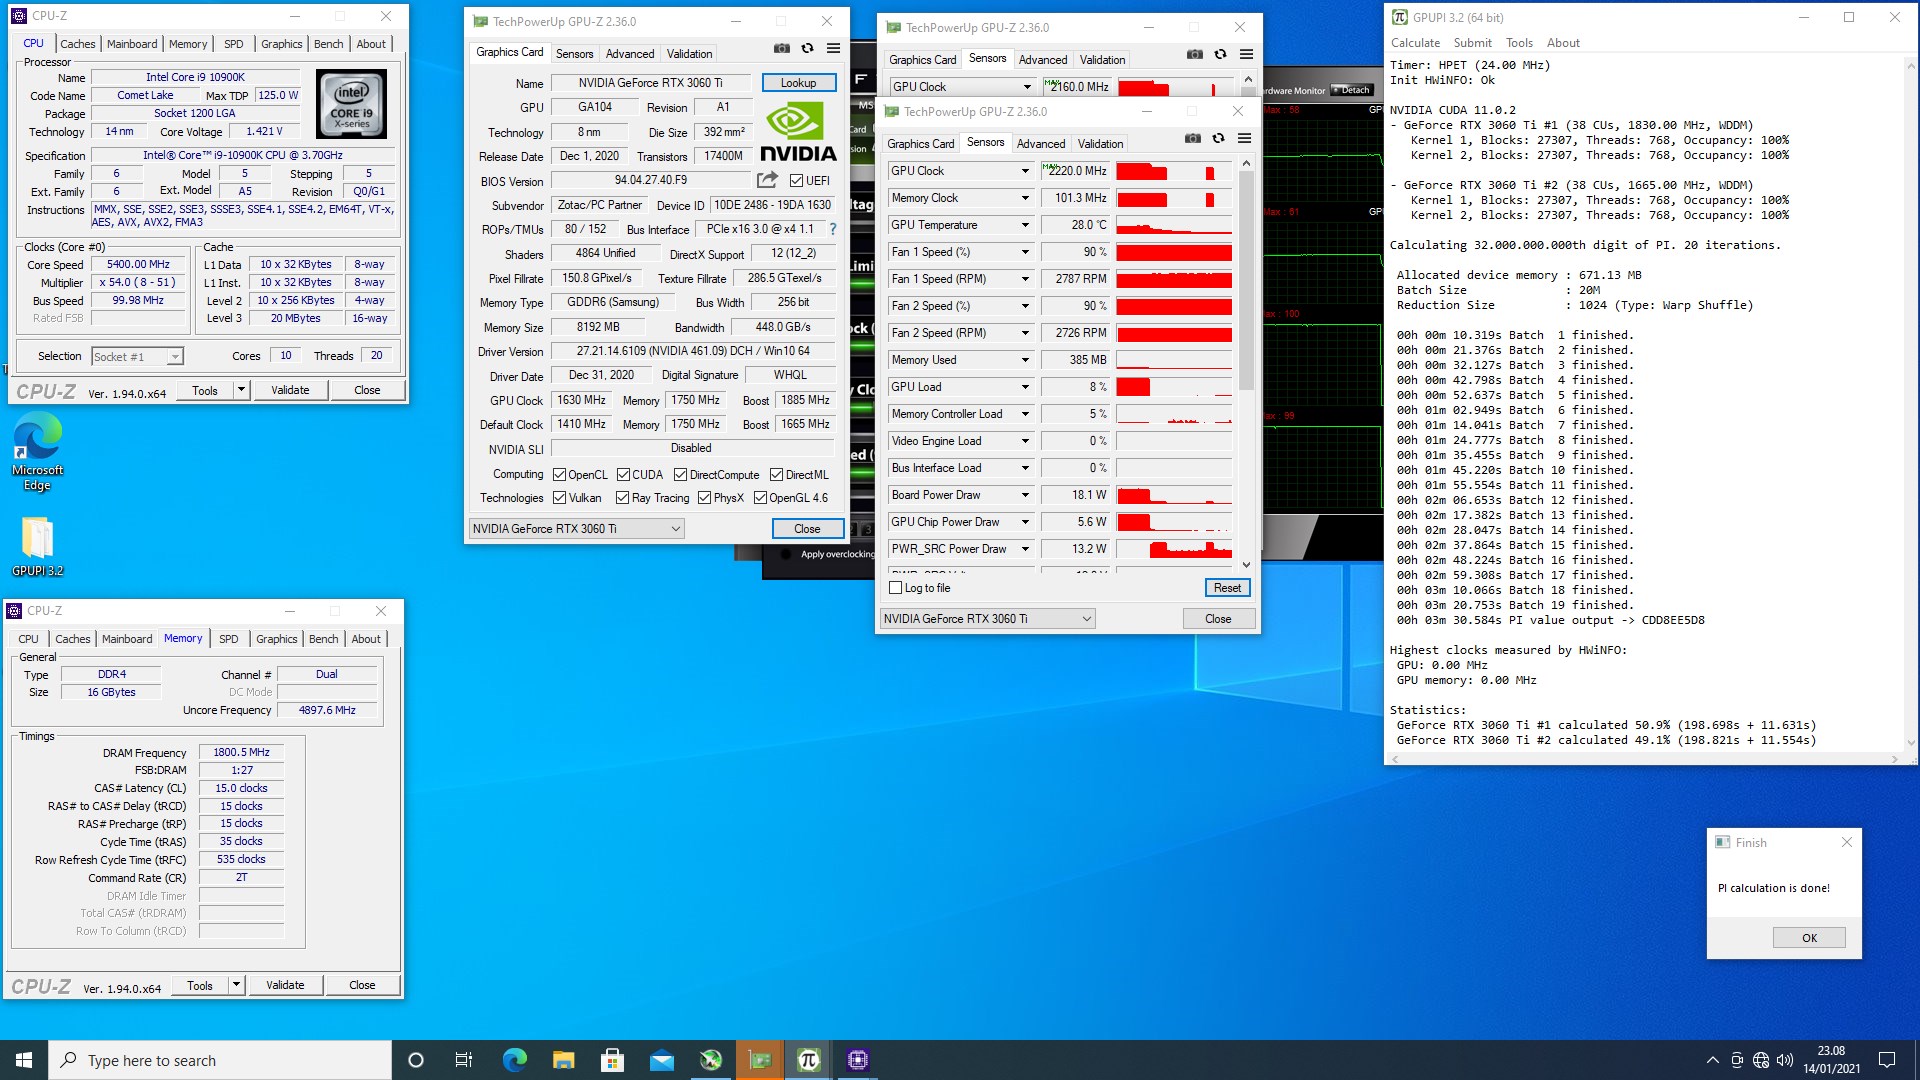Switch to GPUPI in the taskbar
The height and width of the screenshot is (1080, 1920).
point(809,1060)
